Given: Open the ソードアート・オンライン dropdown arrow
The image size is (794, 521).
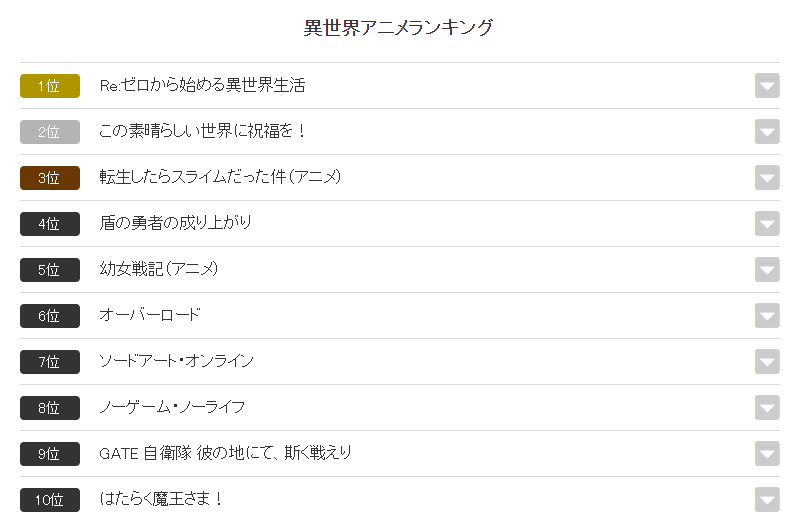Looking at the screenshot, I should [x=767, y=362].
